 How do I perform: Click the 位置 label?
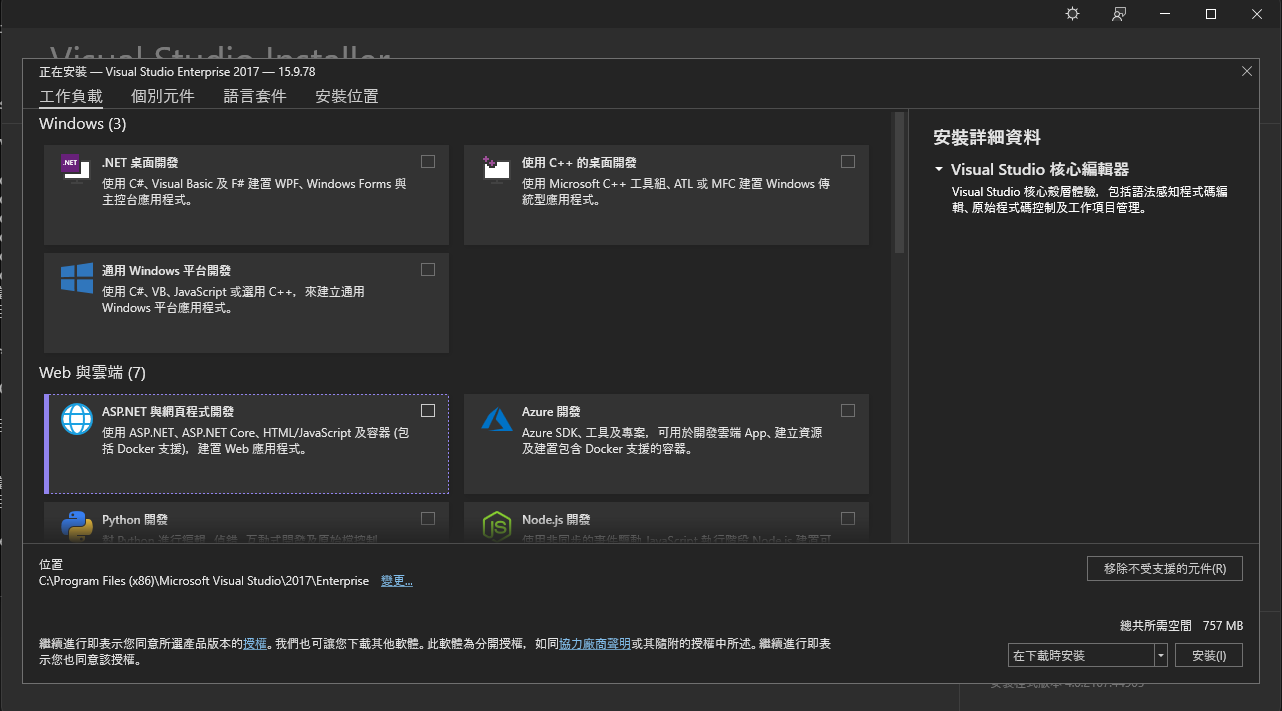point(51,564)
